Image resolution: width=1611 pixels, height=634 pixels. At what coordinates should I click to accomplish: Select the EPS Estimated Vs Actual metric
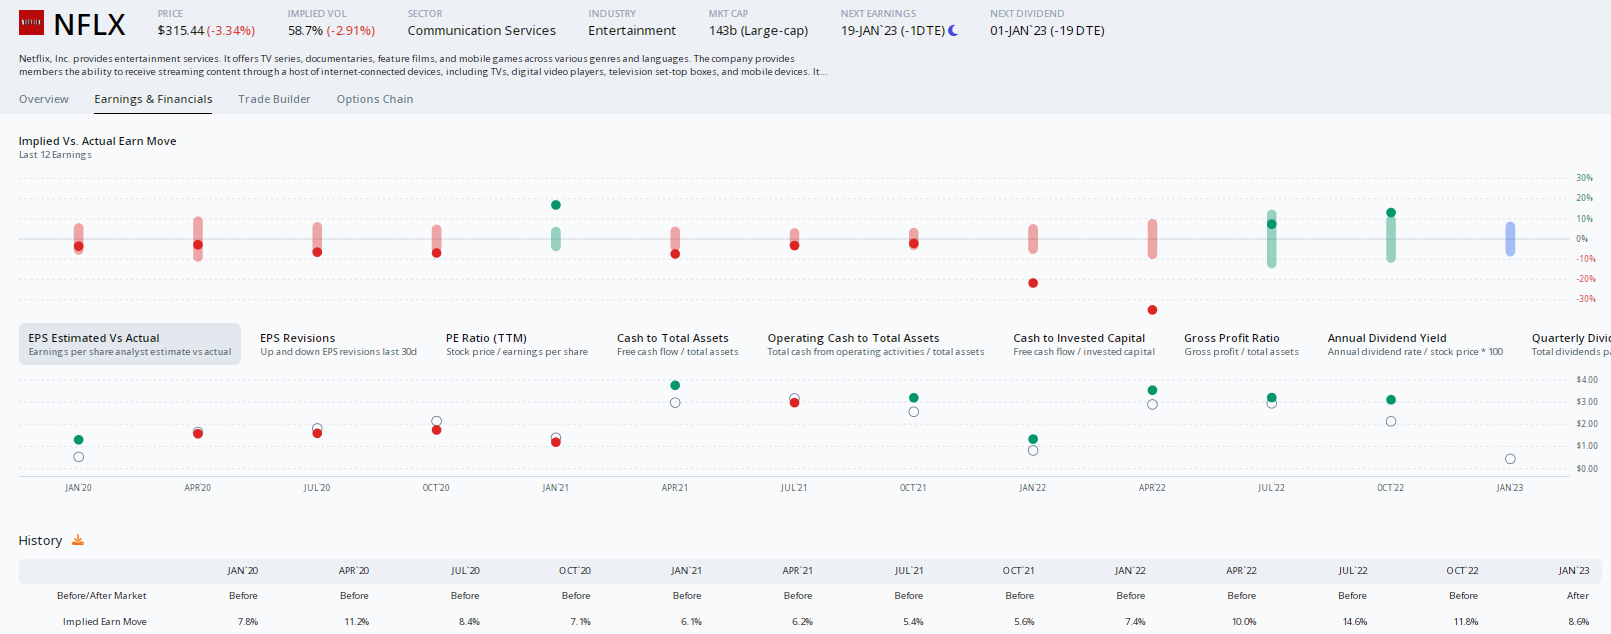coord(129,344)
